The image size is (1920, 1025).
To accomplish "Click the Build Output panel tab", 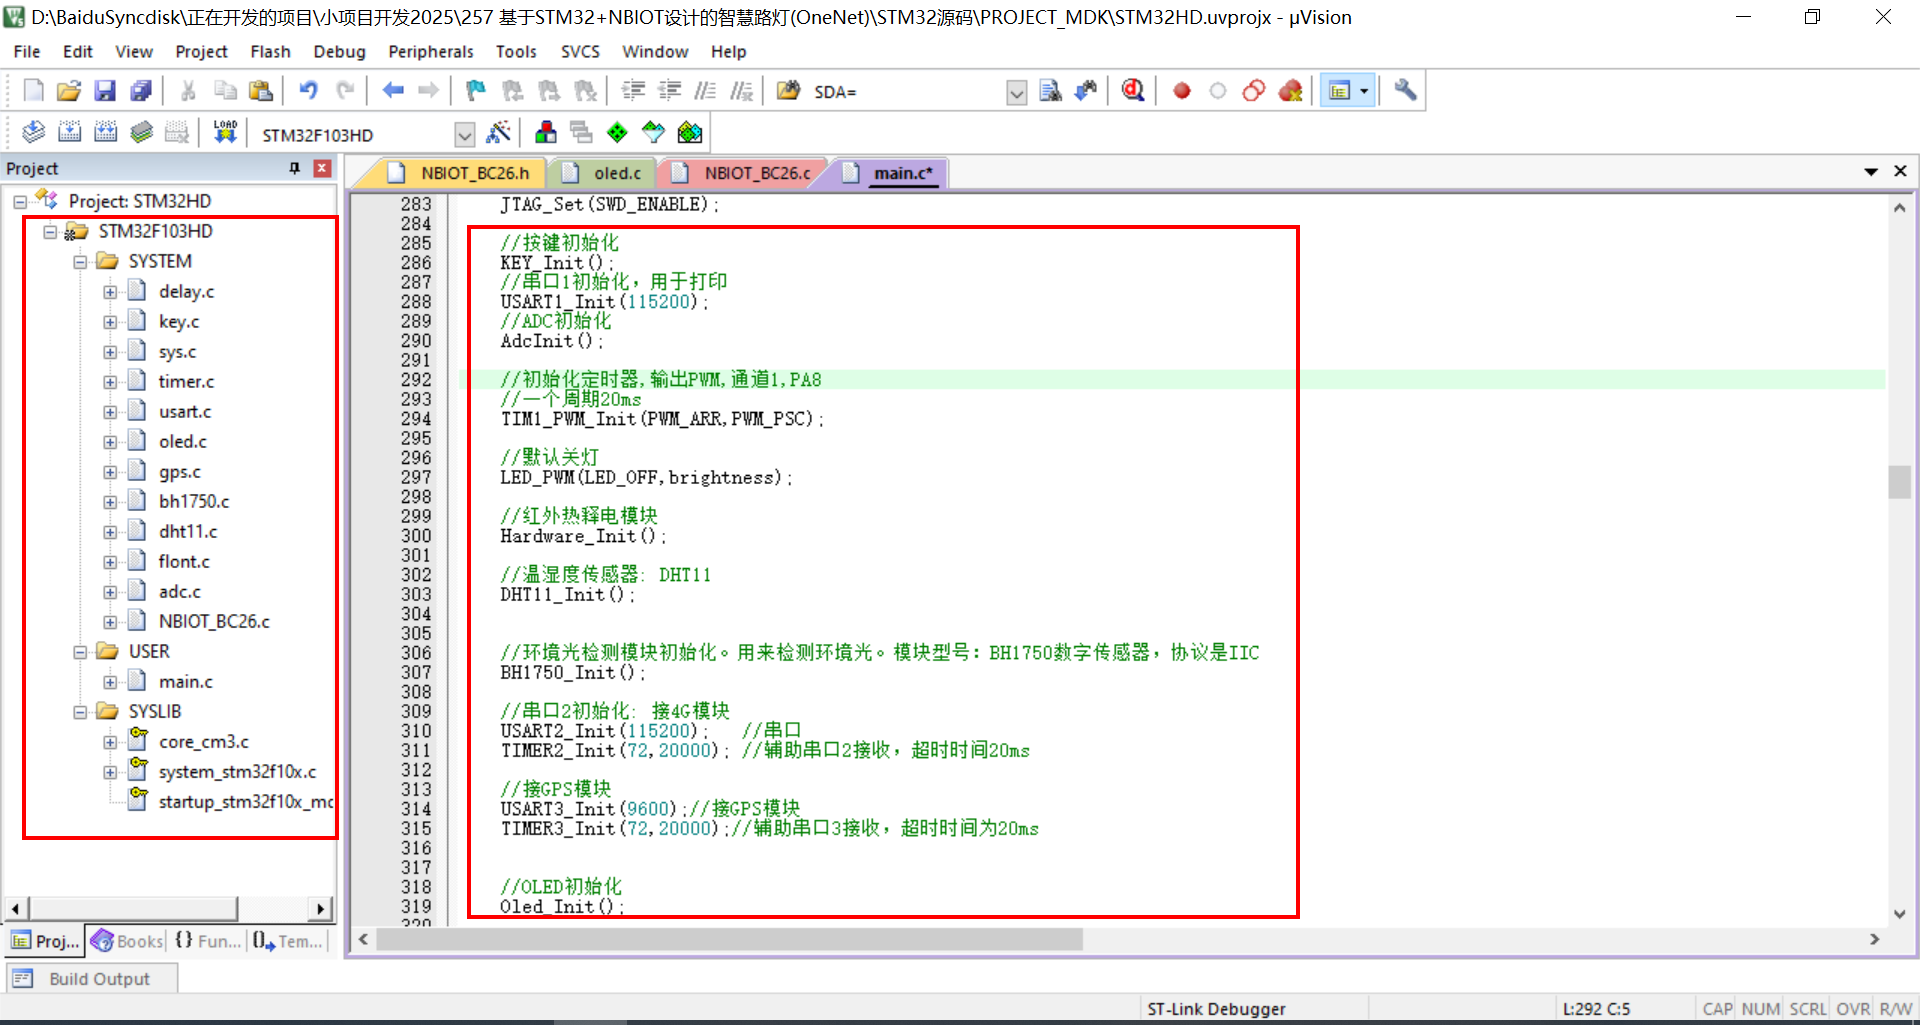I will 92,979.
